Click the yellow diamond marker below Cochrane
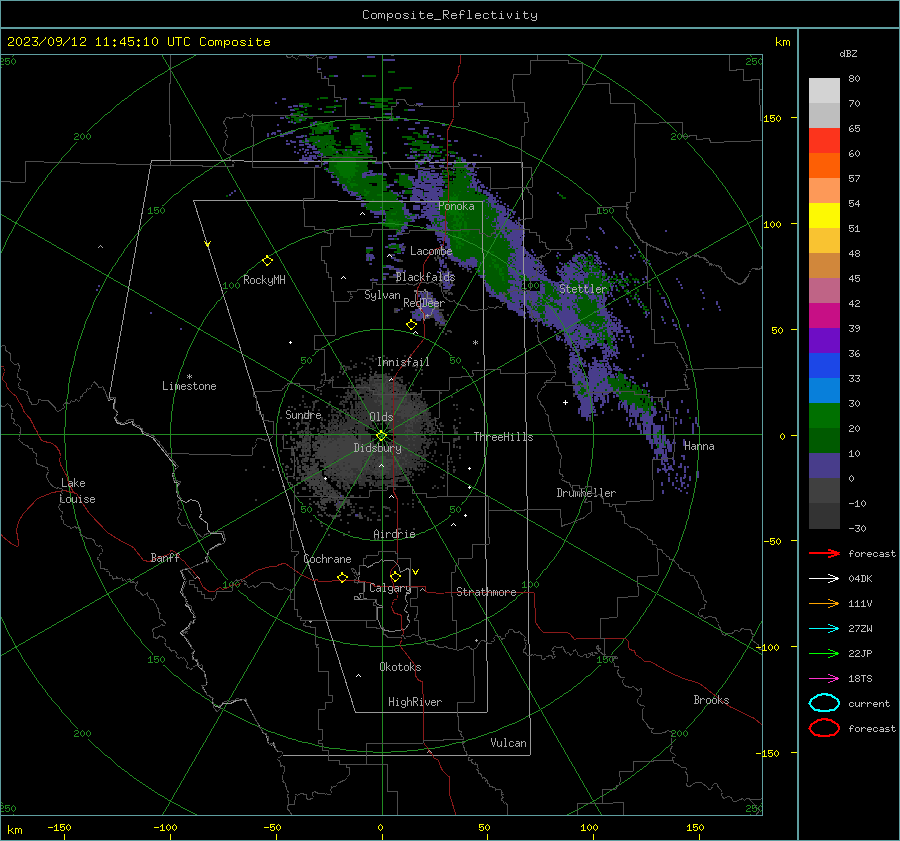Screen dimensions: 900x841 point(343,577)
